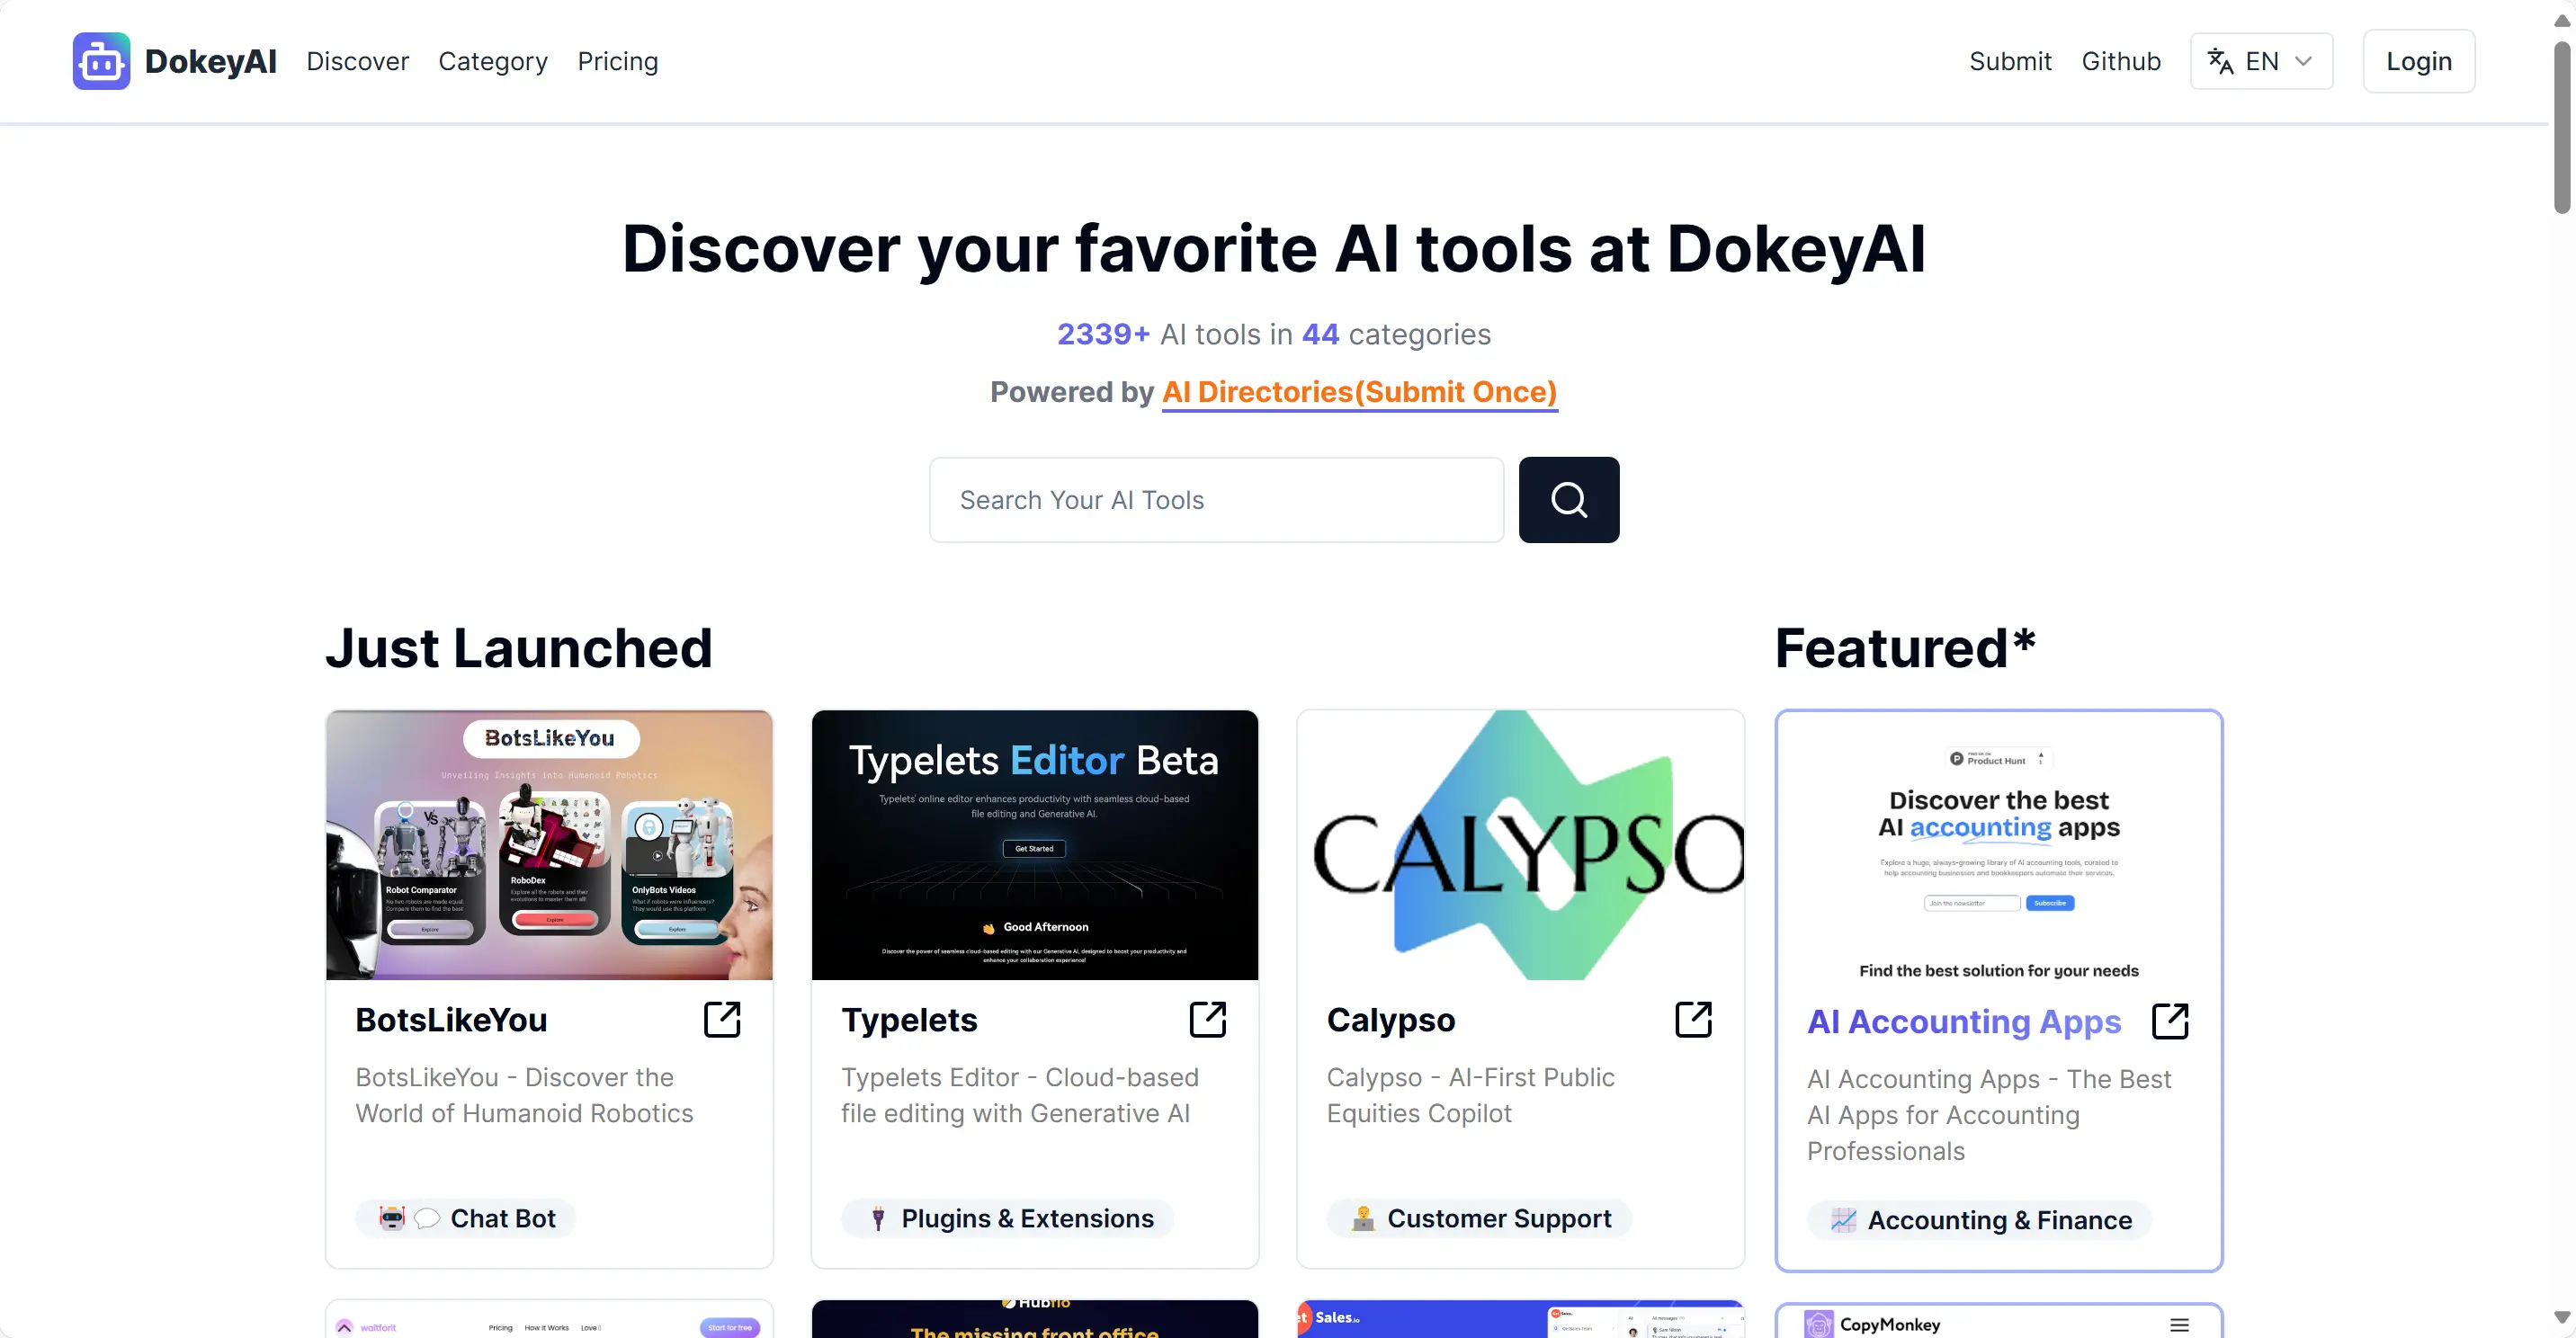This screenshot has height=1338, width=2576.
Task: Select the Customer Support category tag
Action: pyautogui.click(x=1479, y=1218)
